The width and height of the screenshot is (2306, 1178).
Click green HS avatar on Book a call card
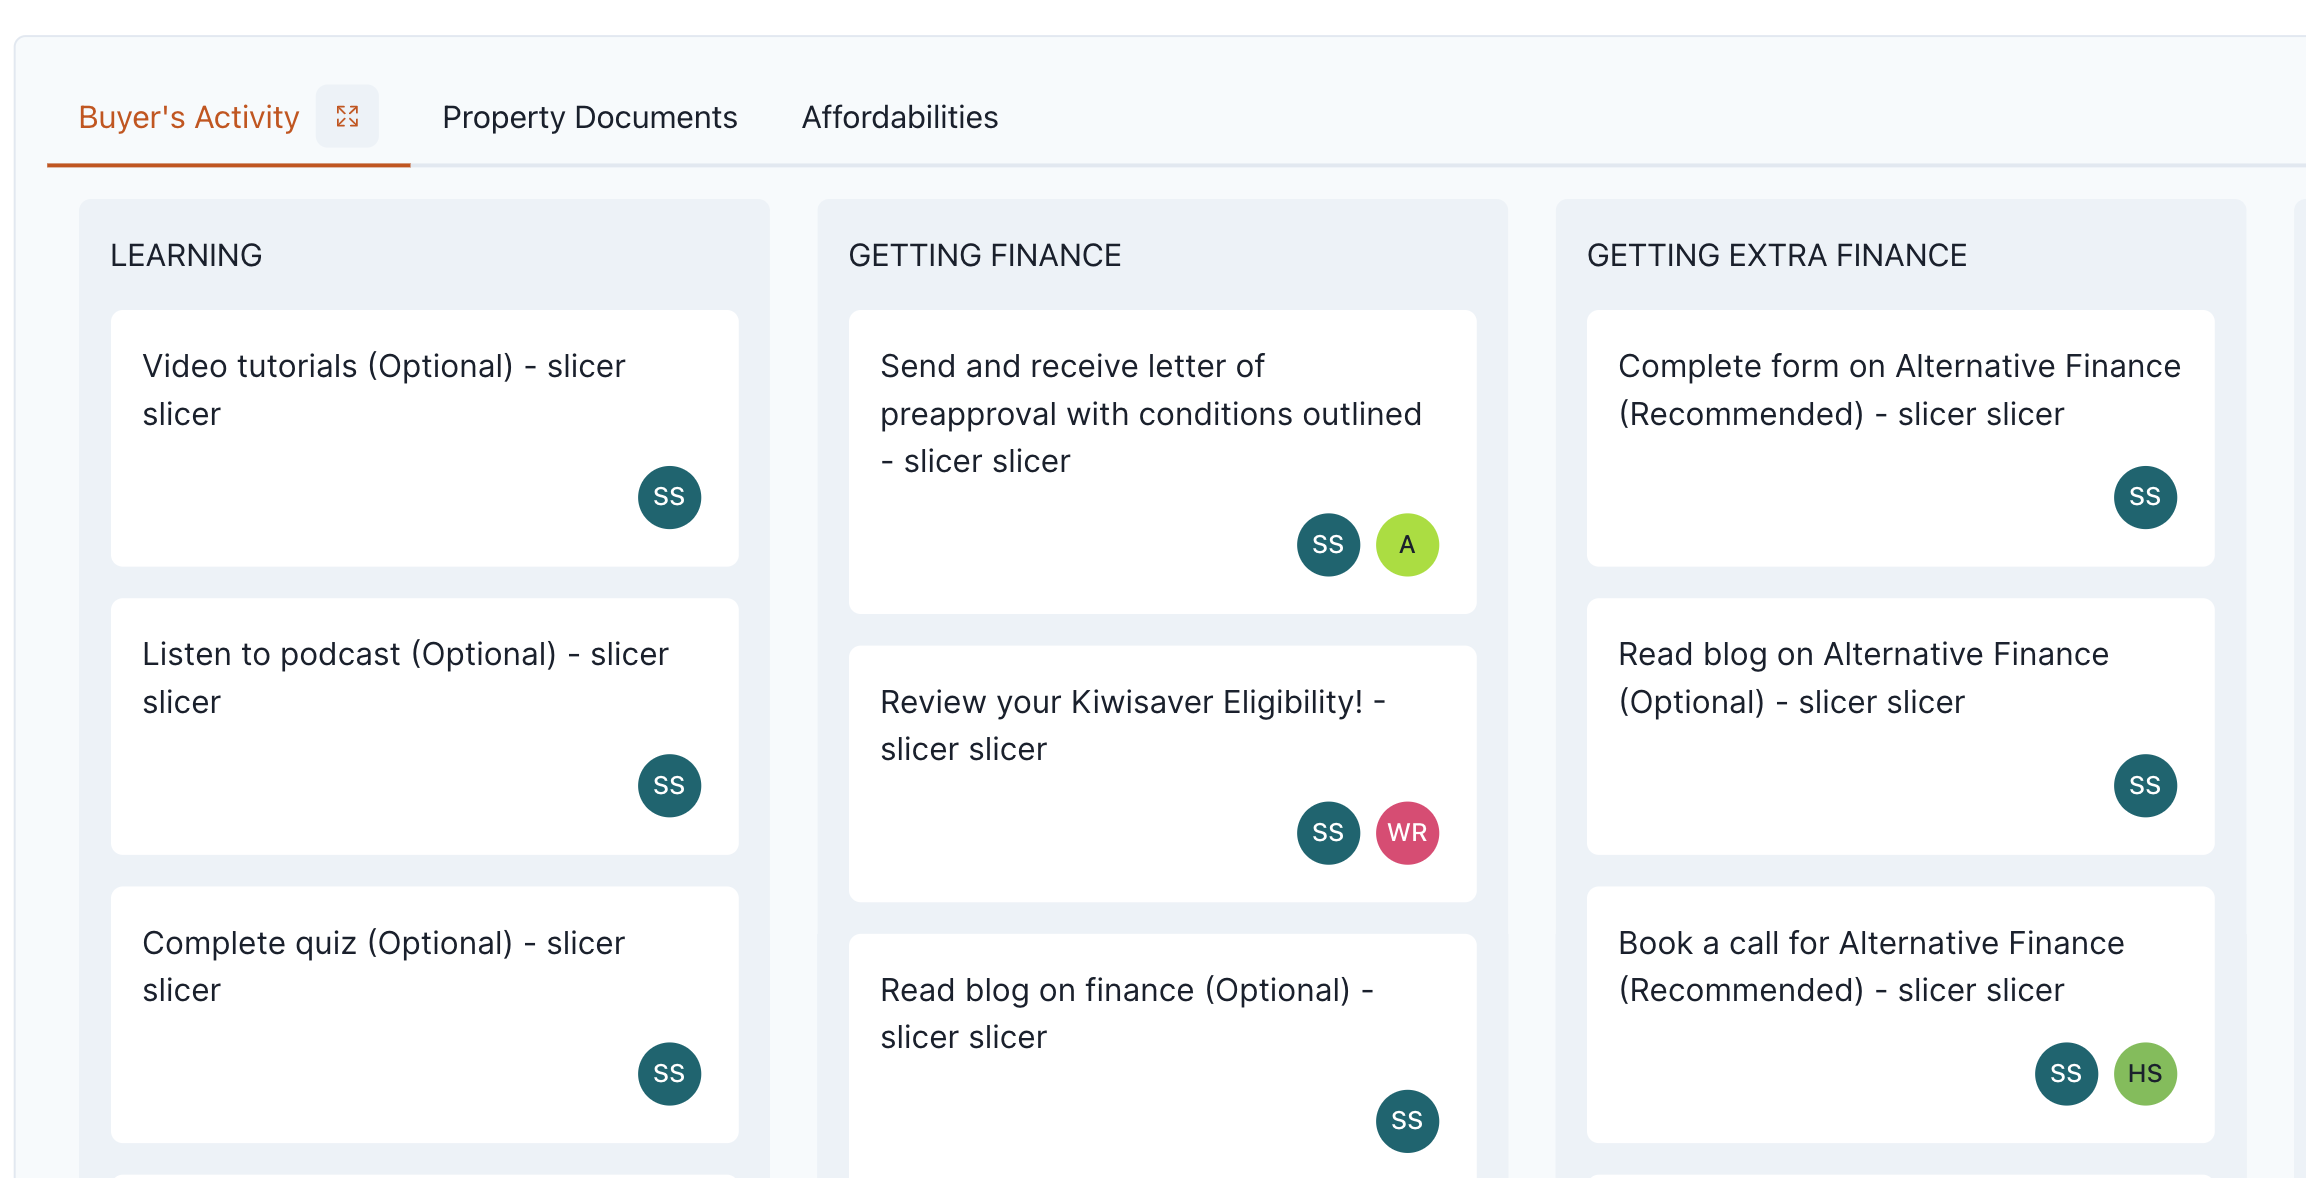[2145, 1074]
